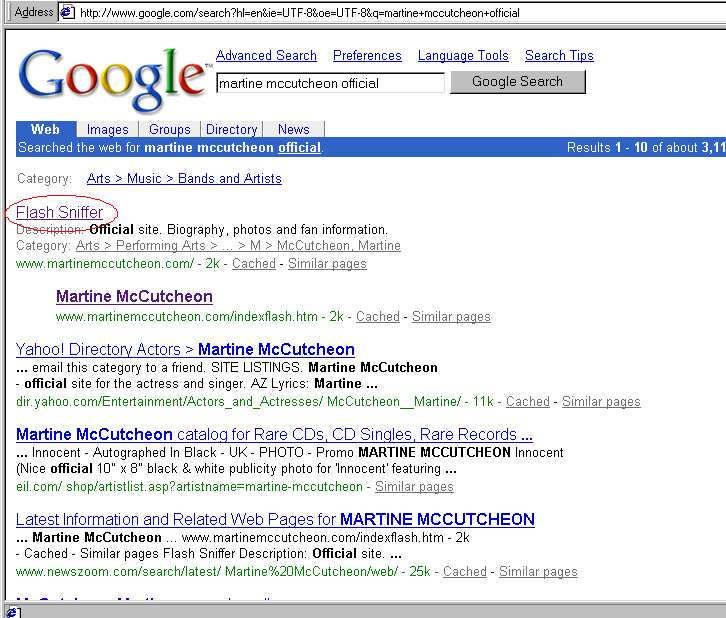Open Arts > Music > Bands and Artists category
Image resolution: width=726 pixels, height=618 pixels.
pyautogui.click(x=184, y=179)
